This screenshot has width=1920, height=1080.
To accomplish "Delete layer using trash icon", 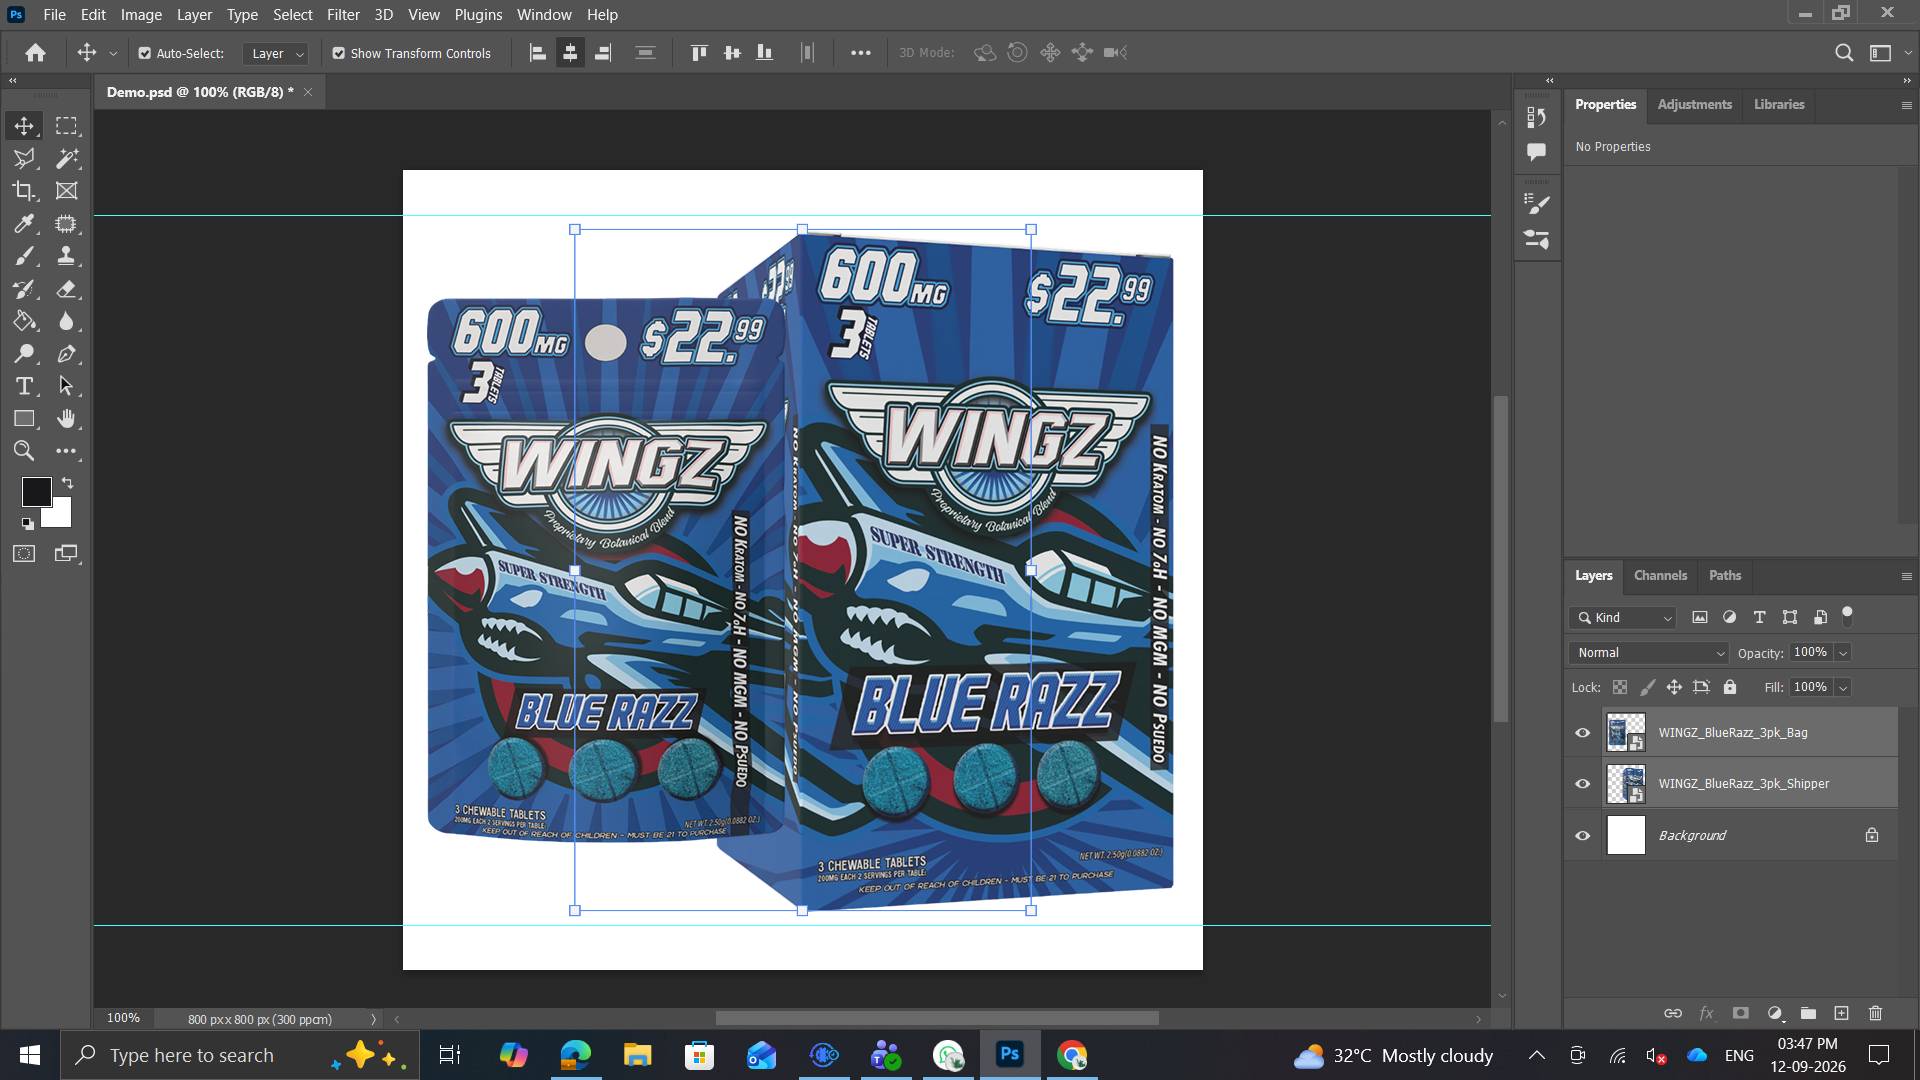I will [x=1875, y=1013].
